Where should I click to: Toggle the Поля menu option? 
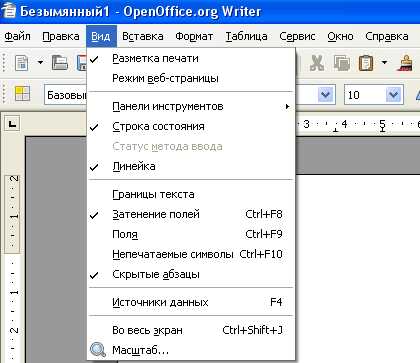[x=191, y=234]
